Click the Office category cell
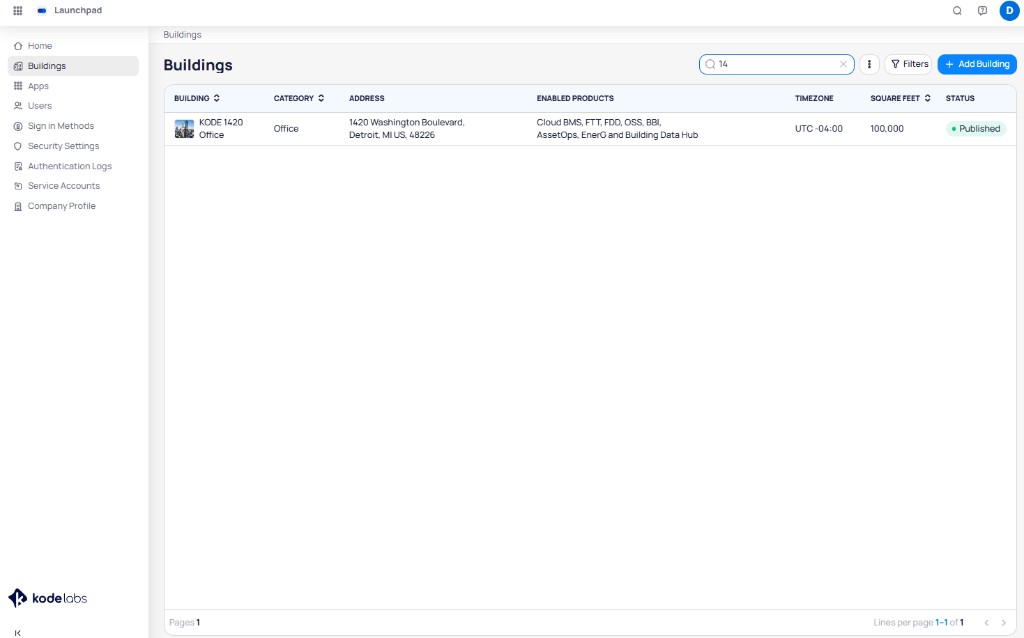Image resolution: width=1024 pixels, height=638 pixels. pos(286,129)
